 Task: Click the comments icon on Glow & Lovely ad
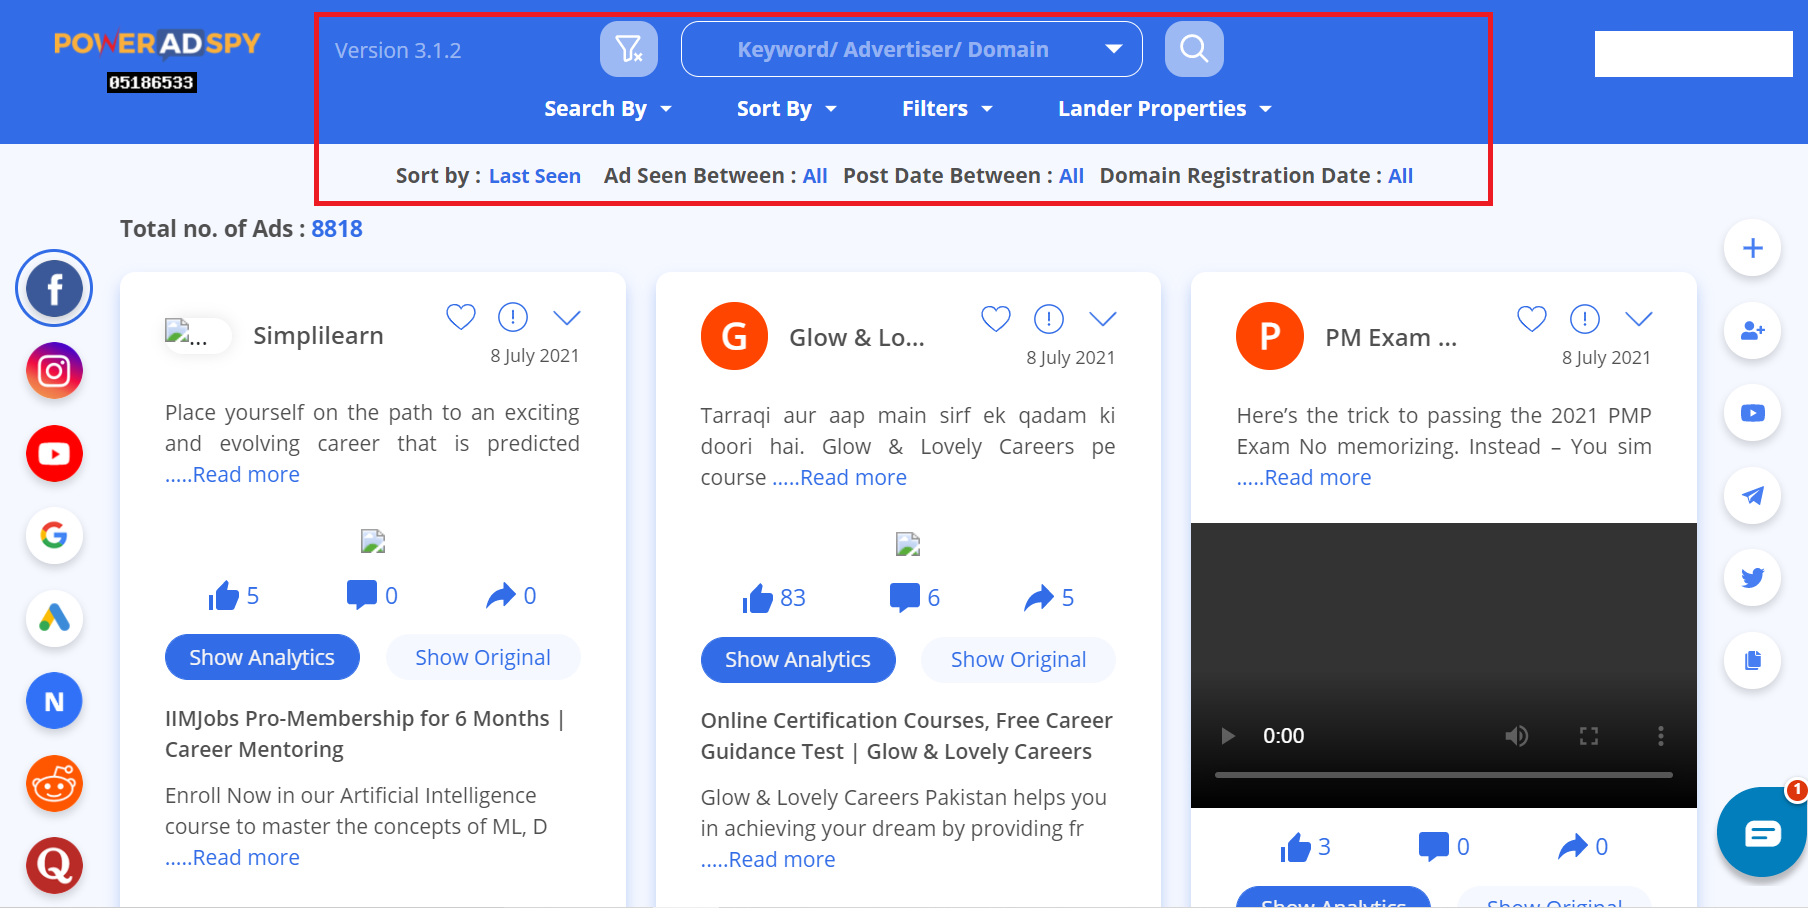pos(905,598)
